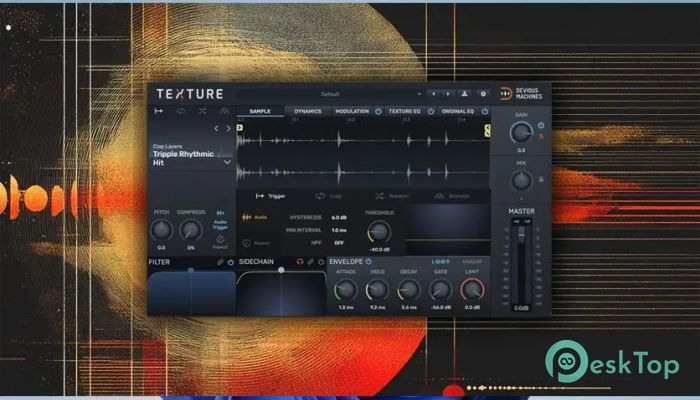Toggle the Filter power button

click(231, 262)
